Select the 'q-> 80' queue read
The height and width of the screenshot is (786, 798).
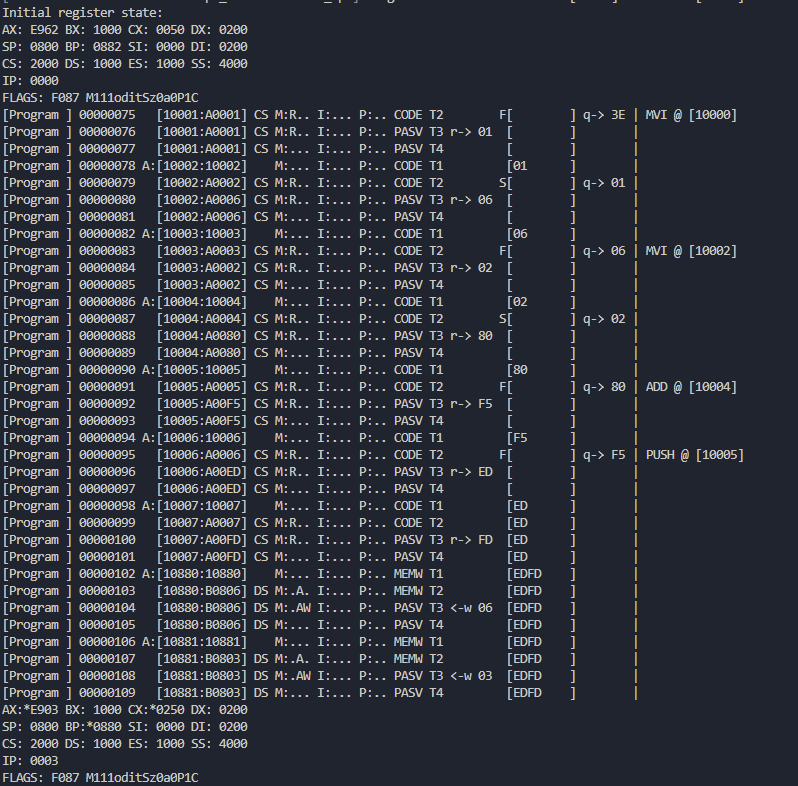(604, 386)
